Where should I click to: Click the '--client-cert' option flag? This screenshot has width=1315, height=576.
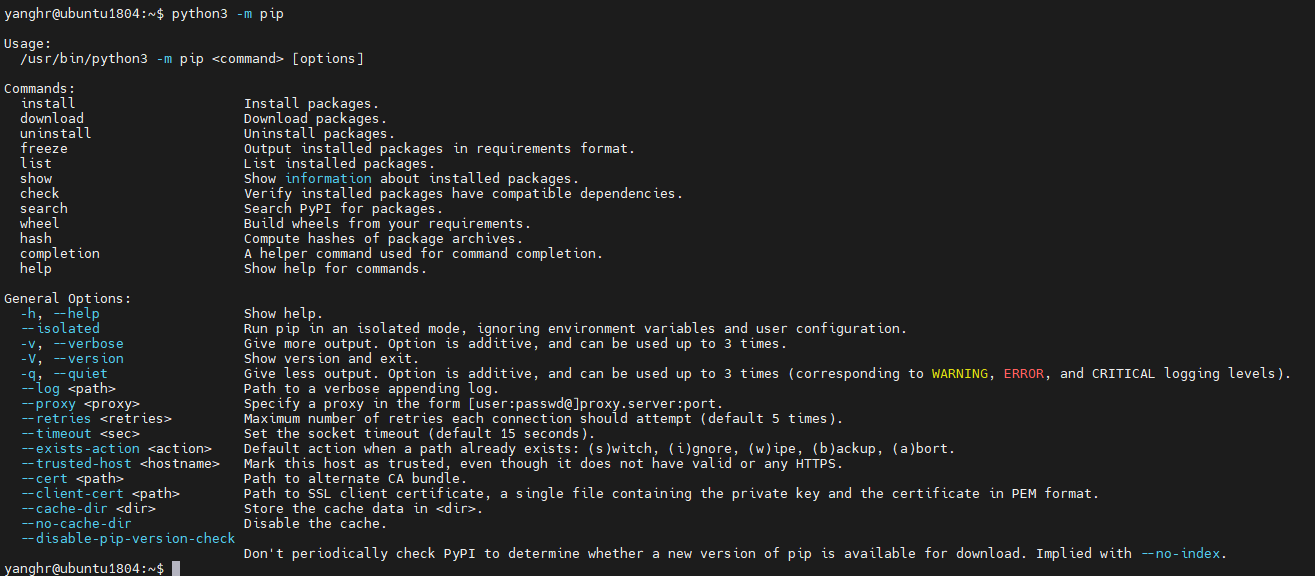tap(72, 493)
